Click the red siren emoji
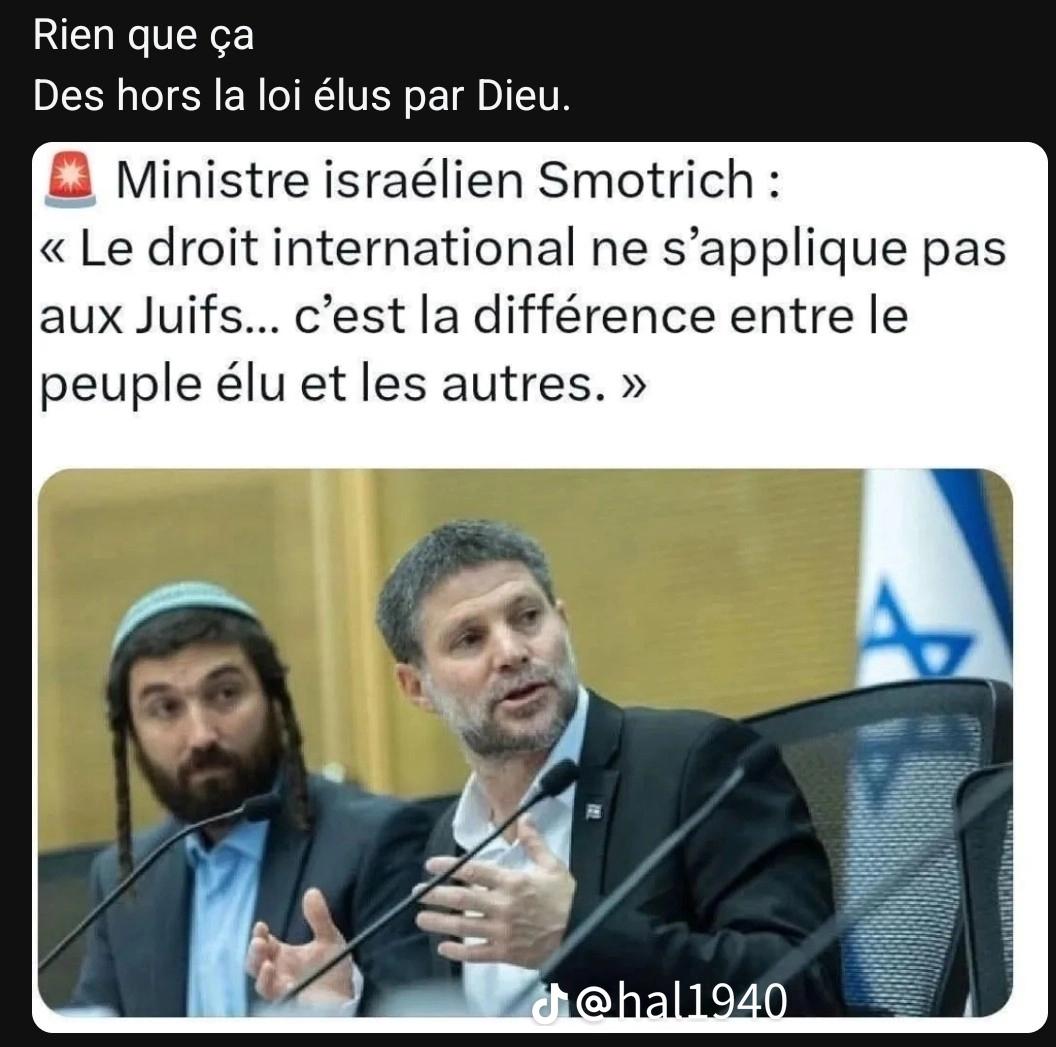Image resolution: width=1056 pixels, height=1047 pixels. point(70,179)
